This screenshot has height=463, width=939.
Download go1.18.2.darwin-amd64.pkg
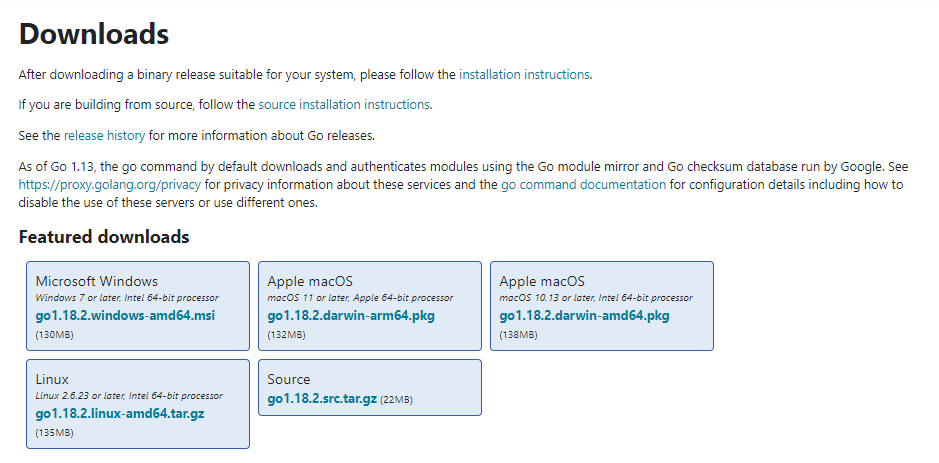click(x=584, y=316)
